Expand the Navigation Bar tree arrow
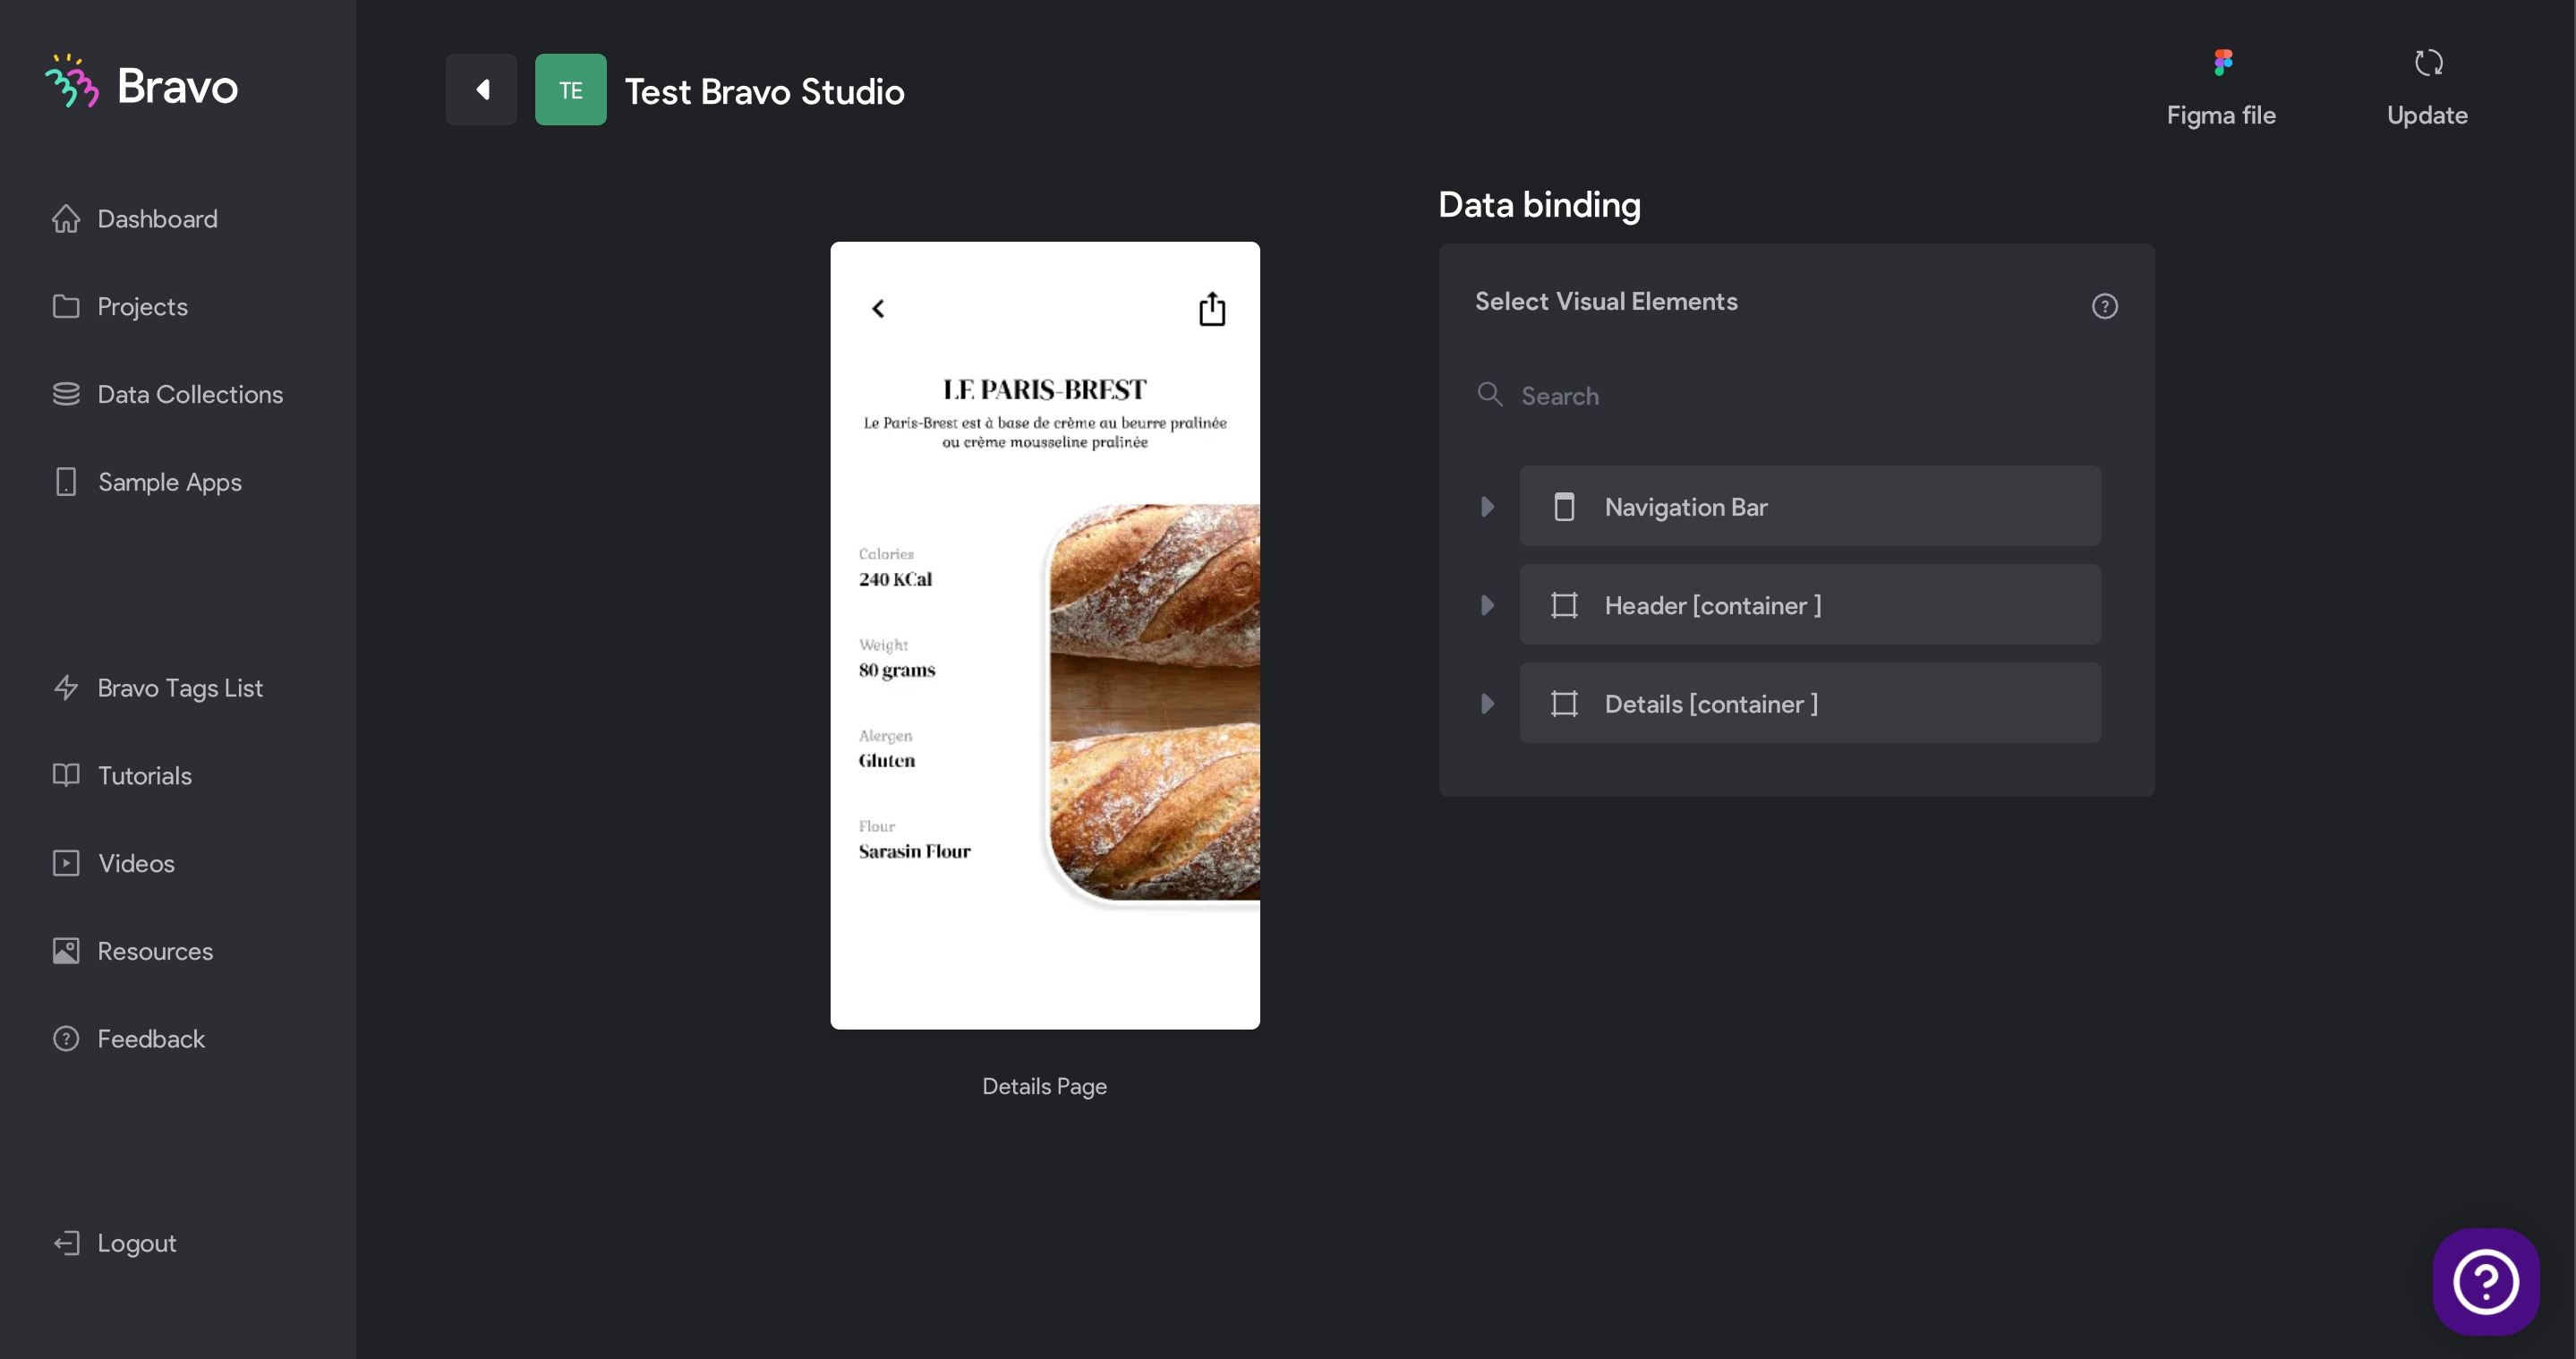 coord(1487,507)
